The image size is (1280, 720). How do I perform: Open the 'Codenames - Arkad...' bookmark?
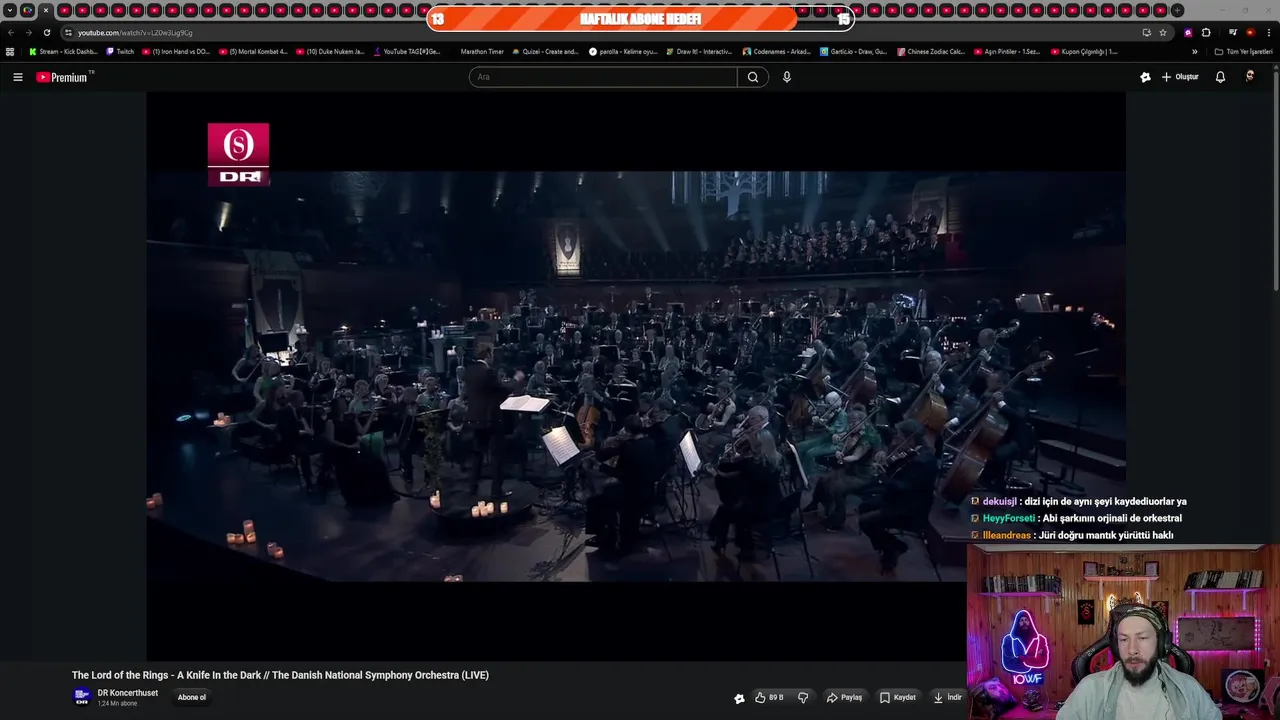777,52
